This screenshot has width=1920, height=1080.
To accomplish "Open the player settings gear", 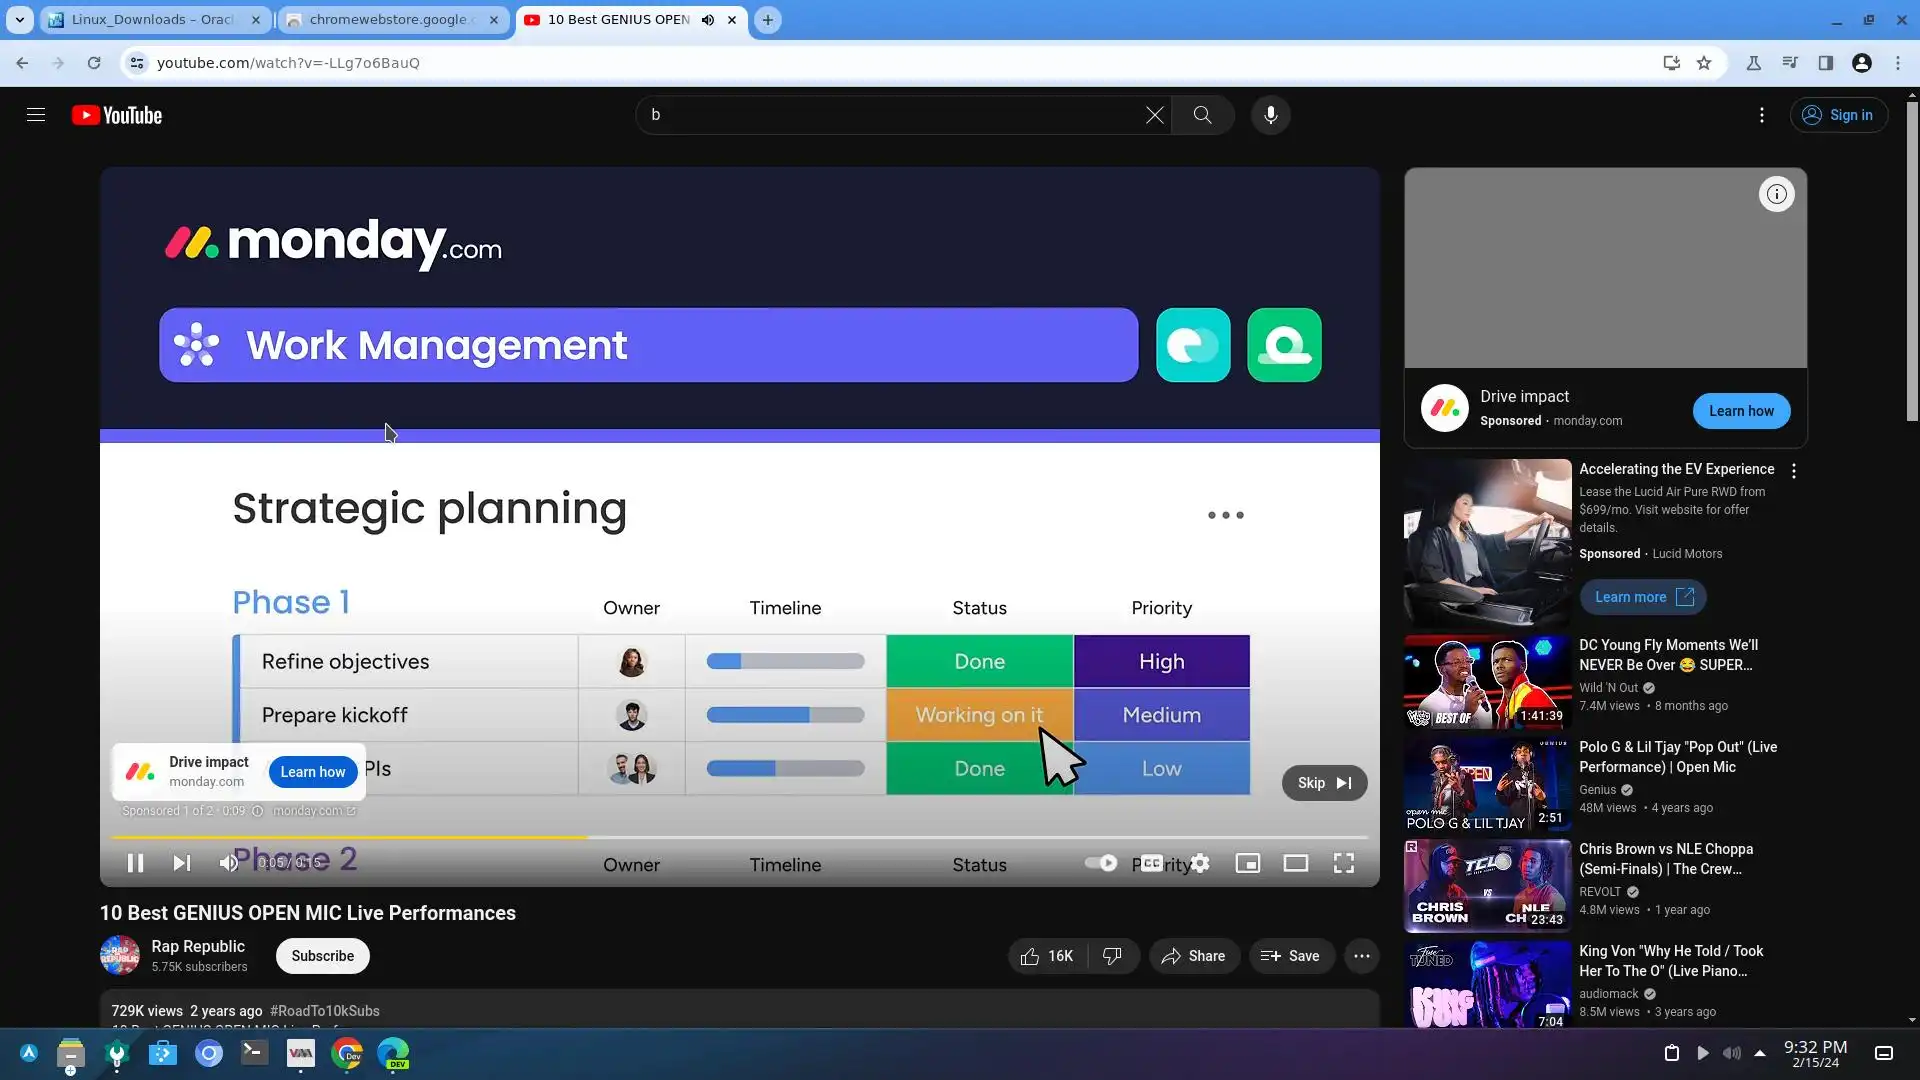I will (1200, 863).
